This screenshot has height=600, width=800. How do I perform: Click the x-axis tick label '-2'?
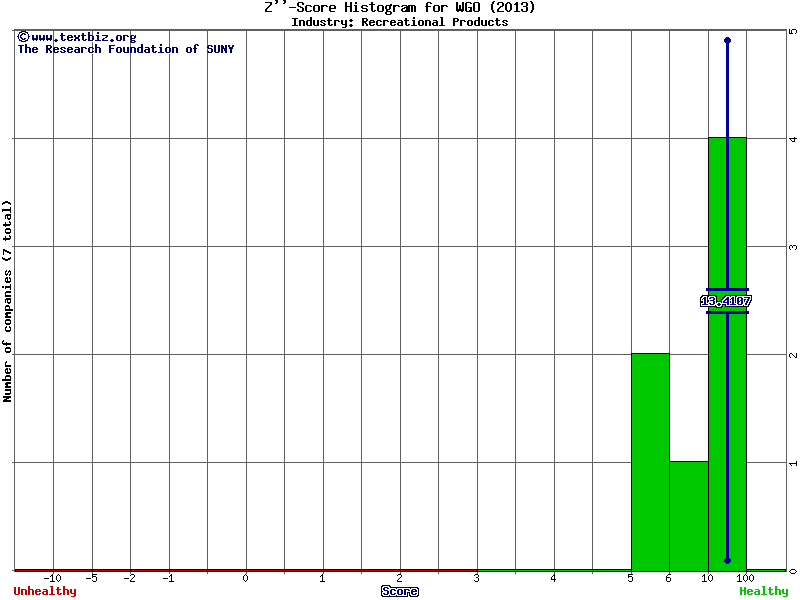point(130,578)
